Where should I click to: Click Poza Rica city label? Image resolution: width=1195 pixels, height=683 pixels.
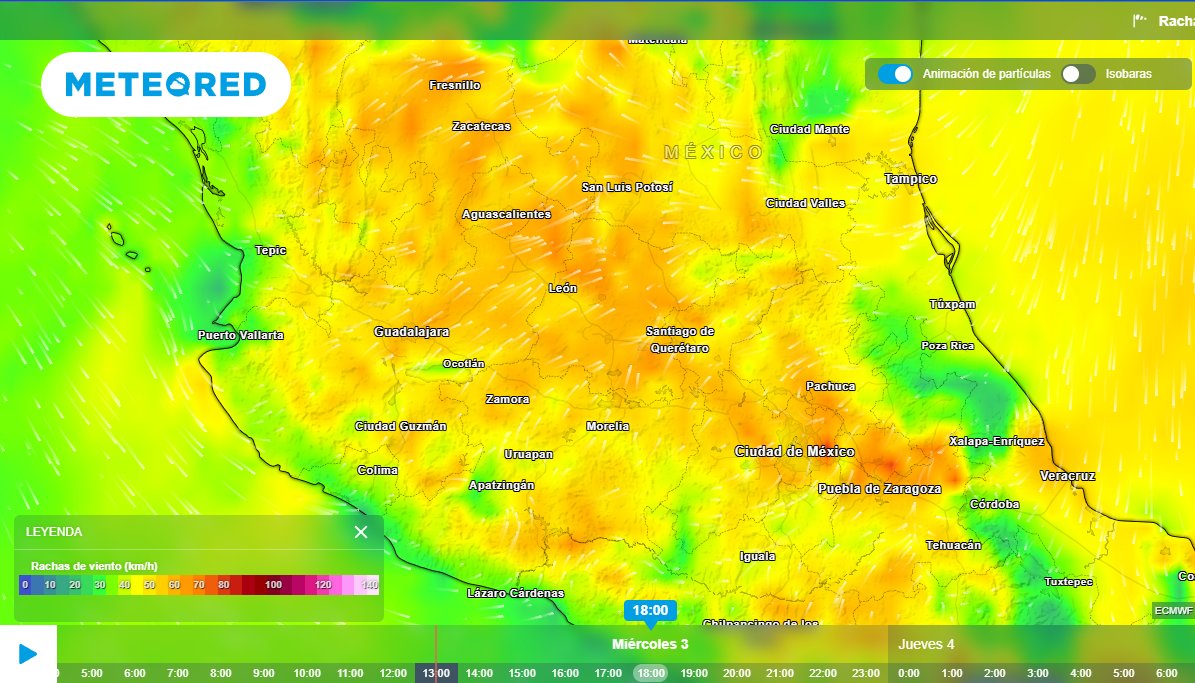coord(947,346)
